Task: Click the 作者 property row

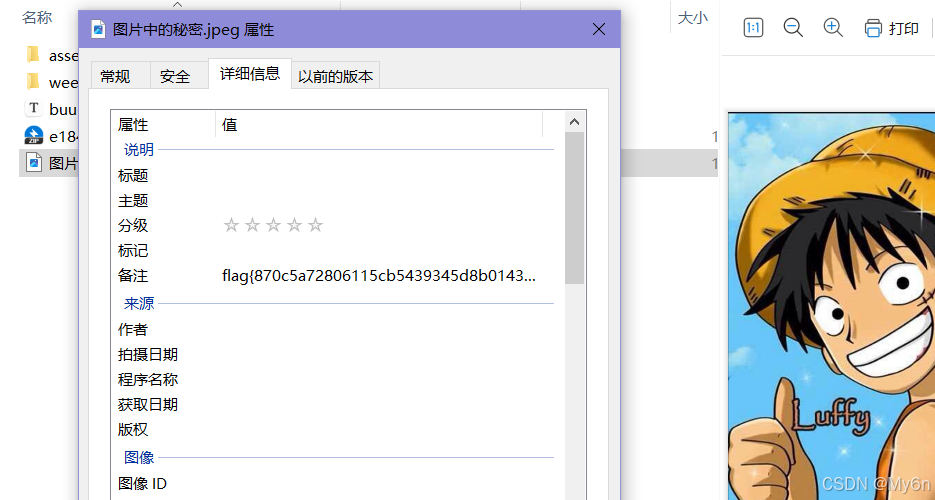Action: 336,330
